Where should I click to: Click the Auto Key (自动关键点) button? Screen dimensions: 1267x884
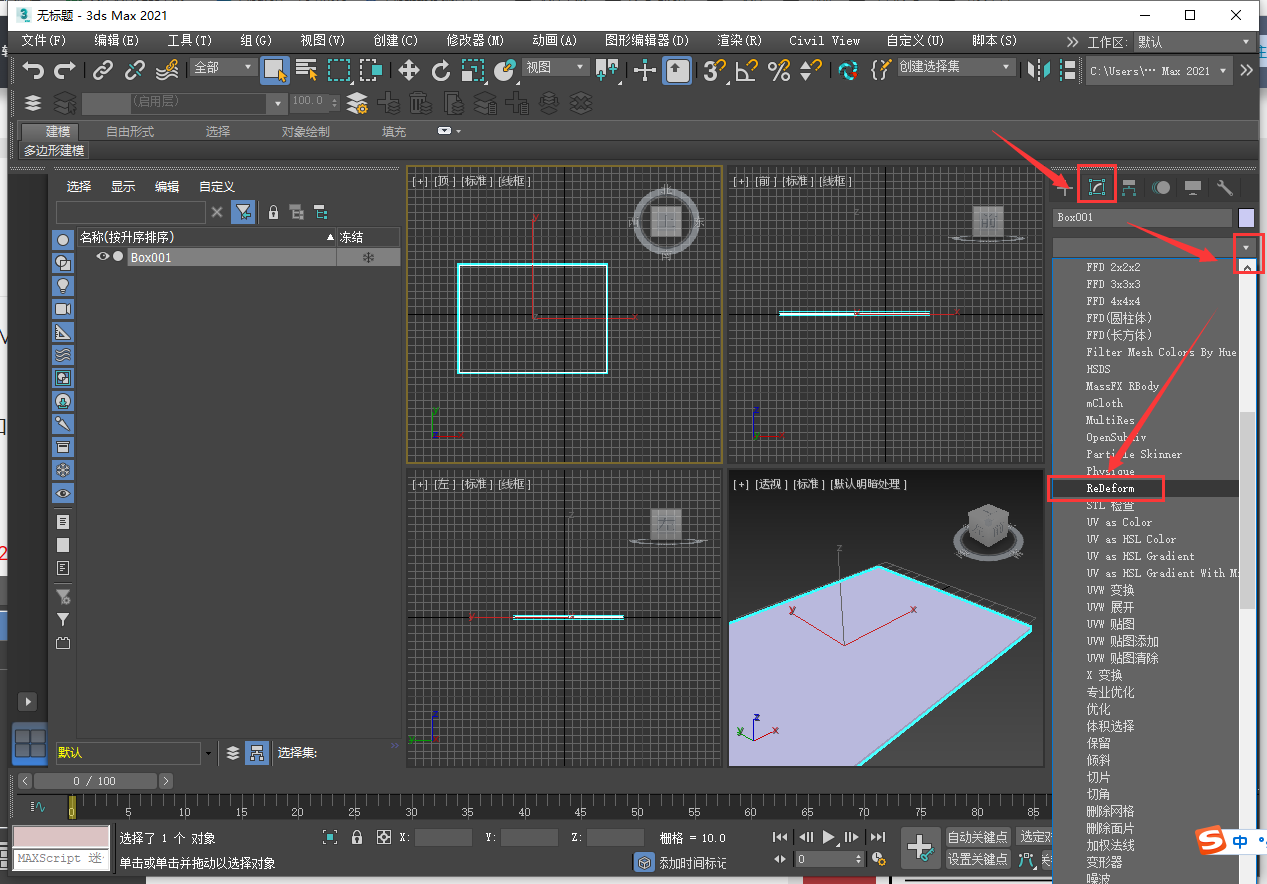(978, 837)
